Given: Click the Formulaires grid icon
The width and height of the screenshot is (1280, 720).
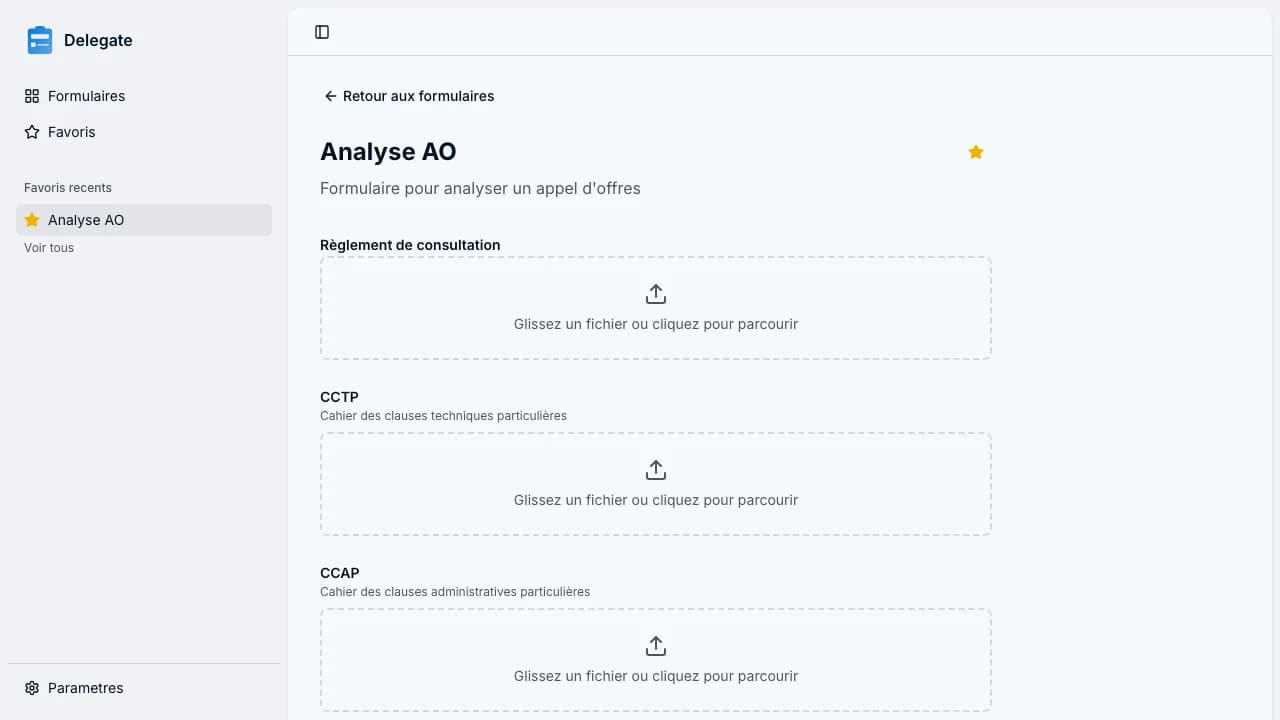Looking at the screenshot, I should point(32,96).
